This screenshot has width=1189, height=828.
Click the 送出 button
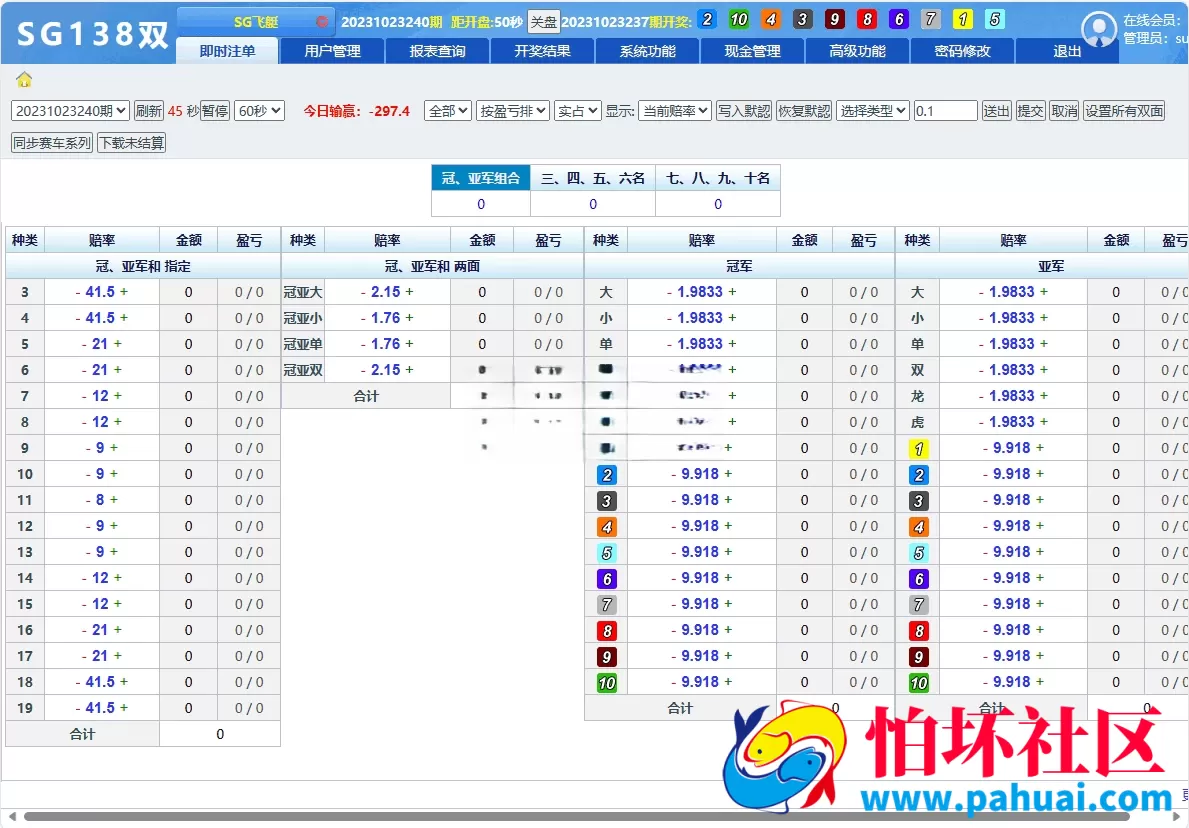(x=996, y=111)
